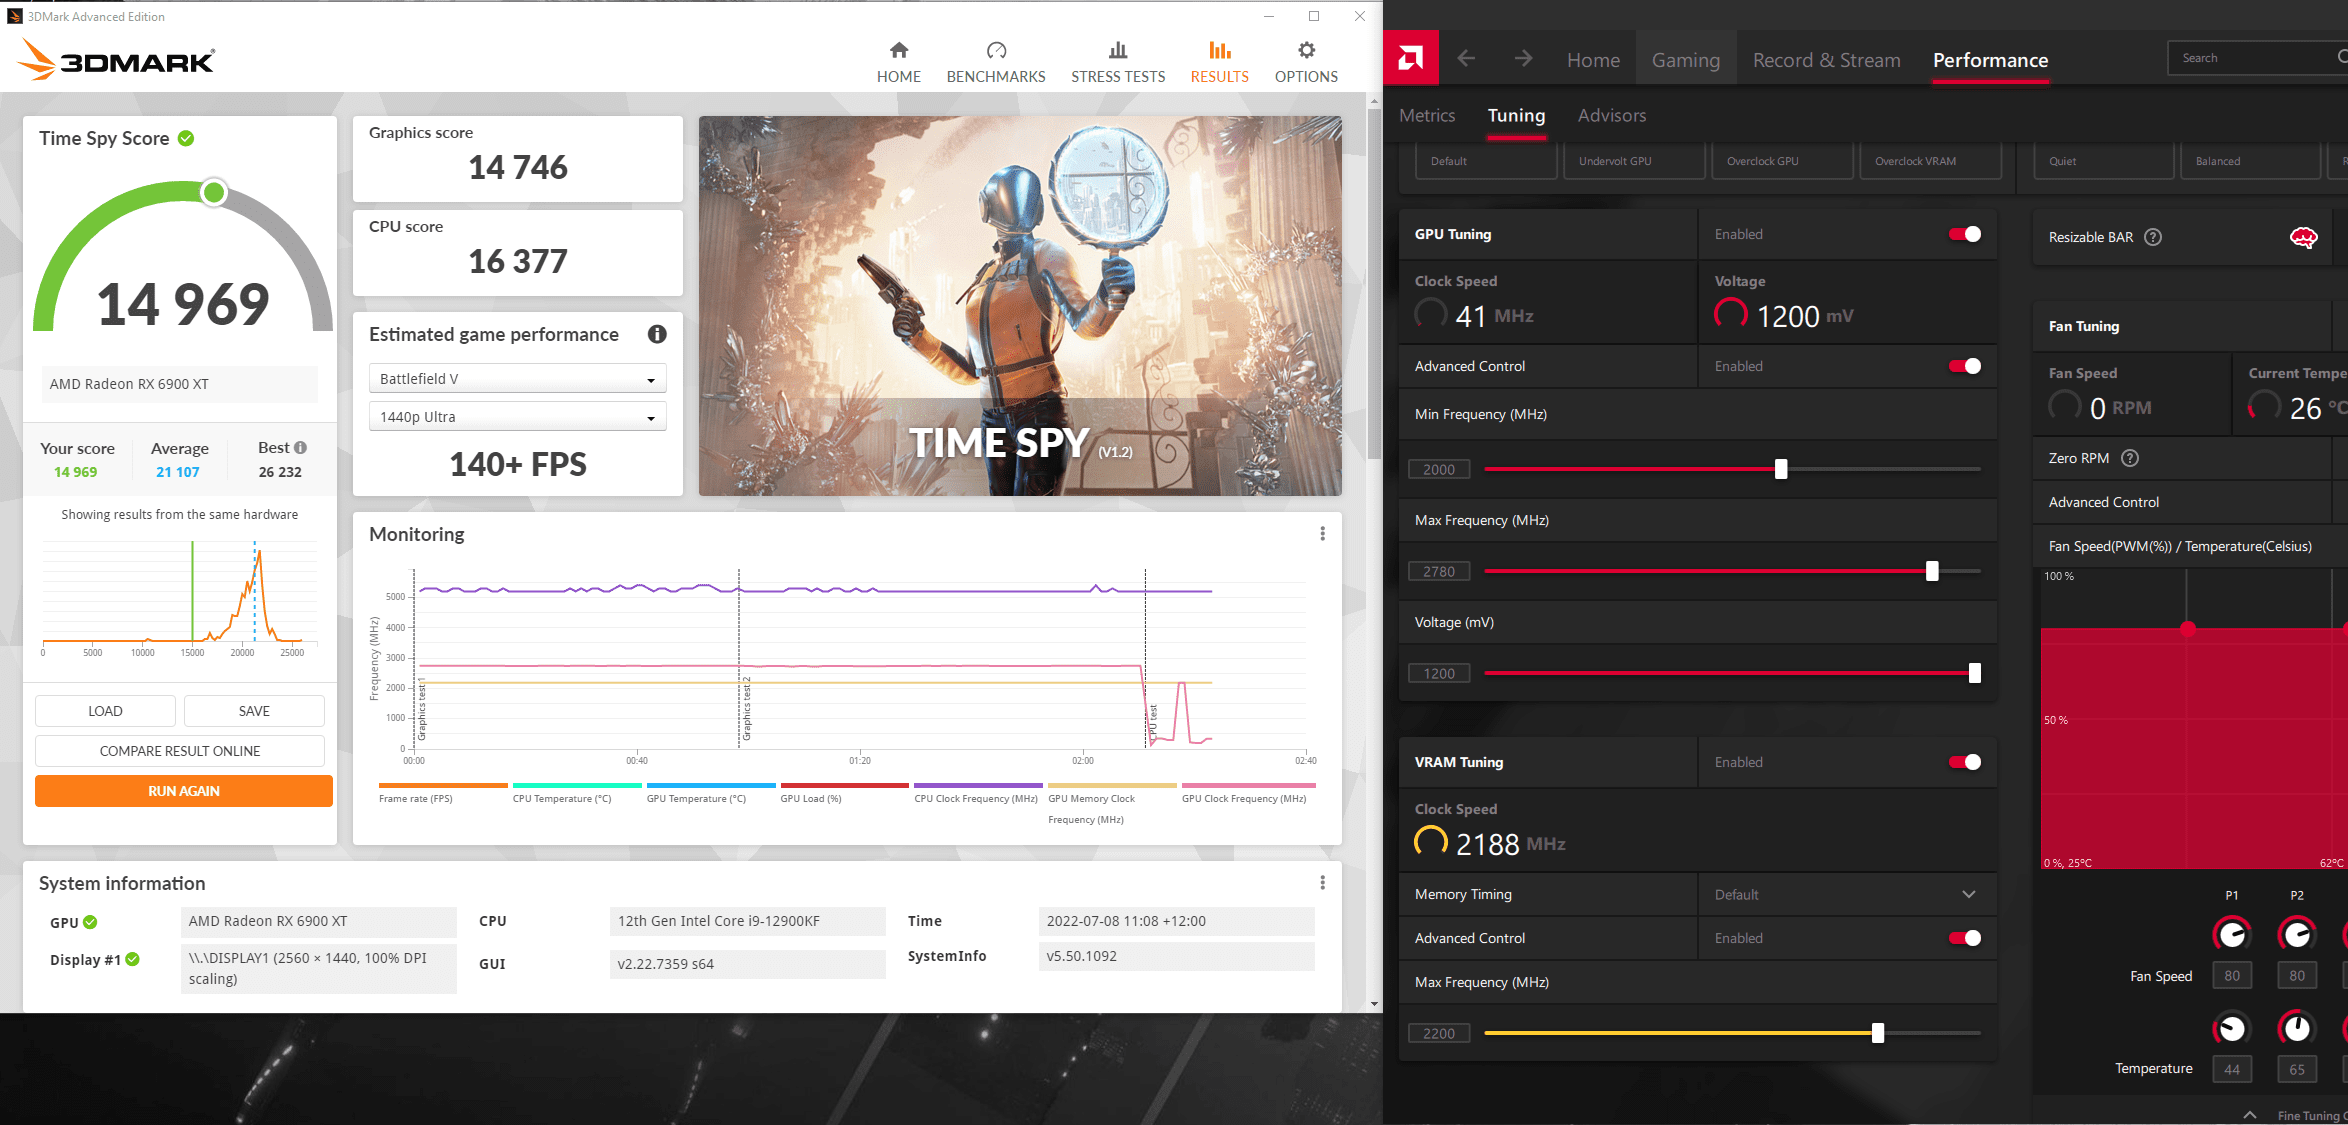Collapse Fine Tuning Controls chevron

2249,1114
